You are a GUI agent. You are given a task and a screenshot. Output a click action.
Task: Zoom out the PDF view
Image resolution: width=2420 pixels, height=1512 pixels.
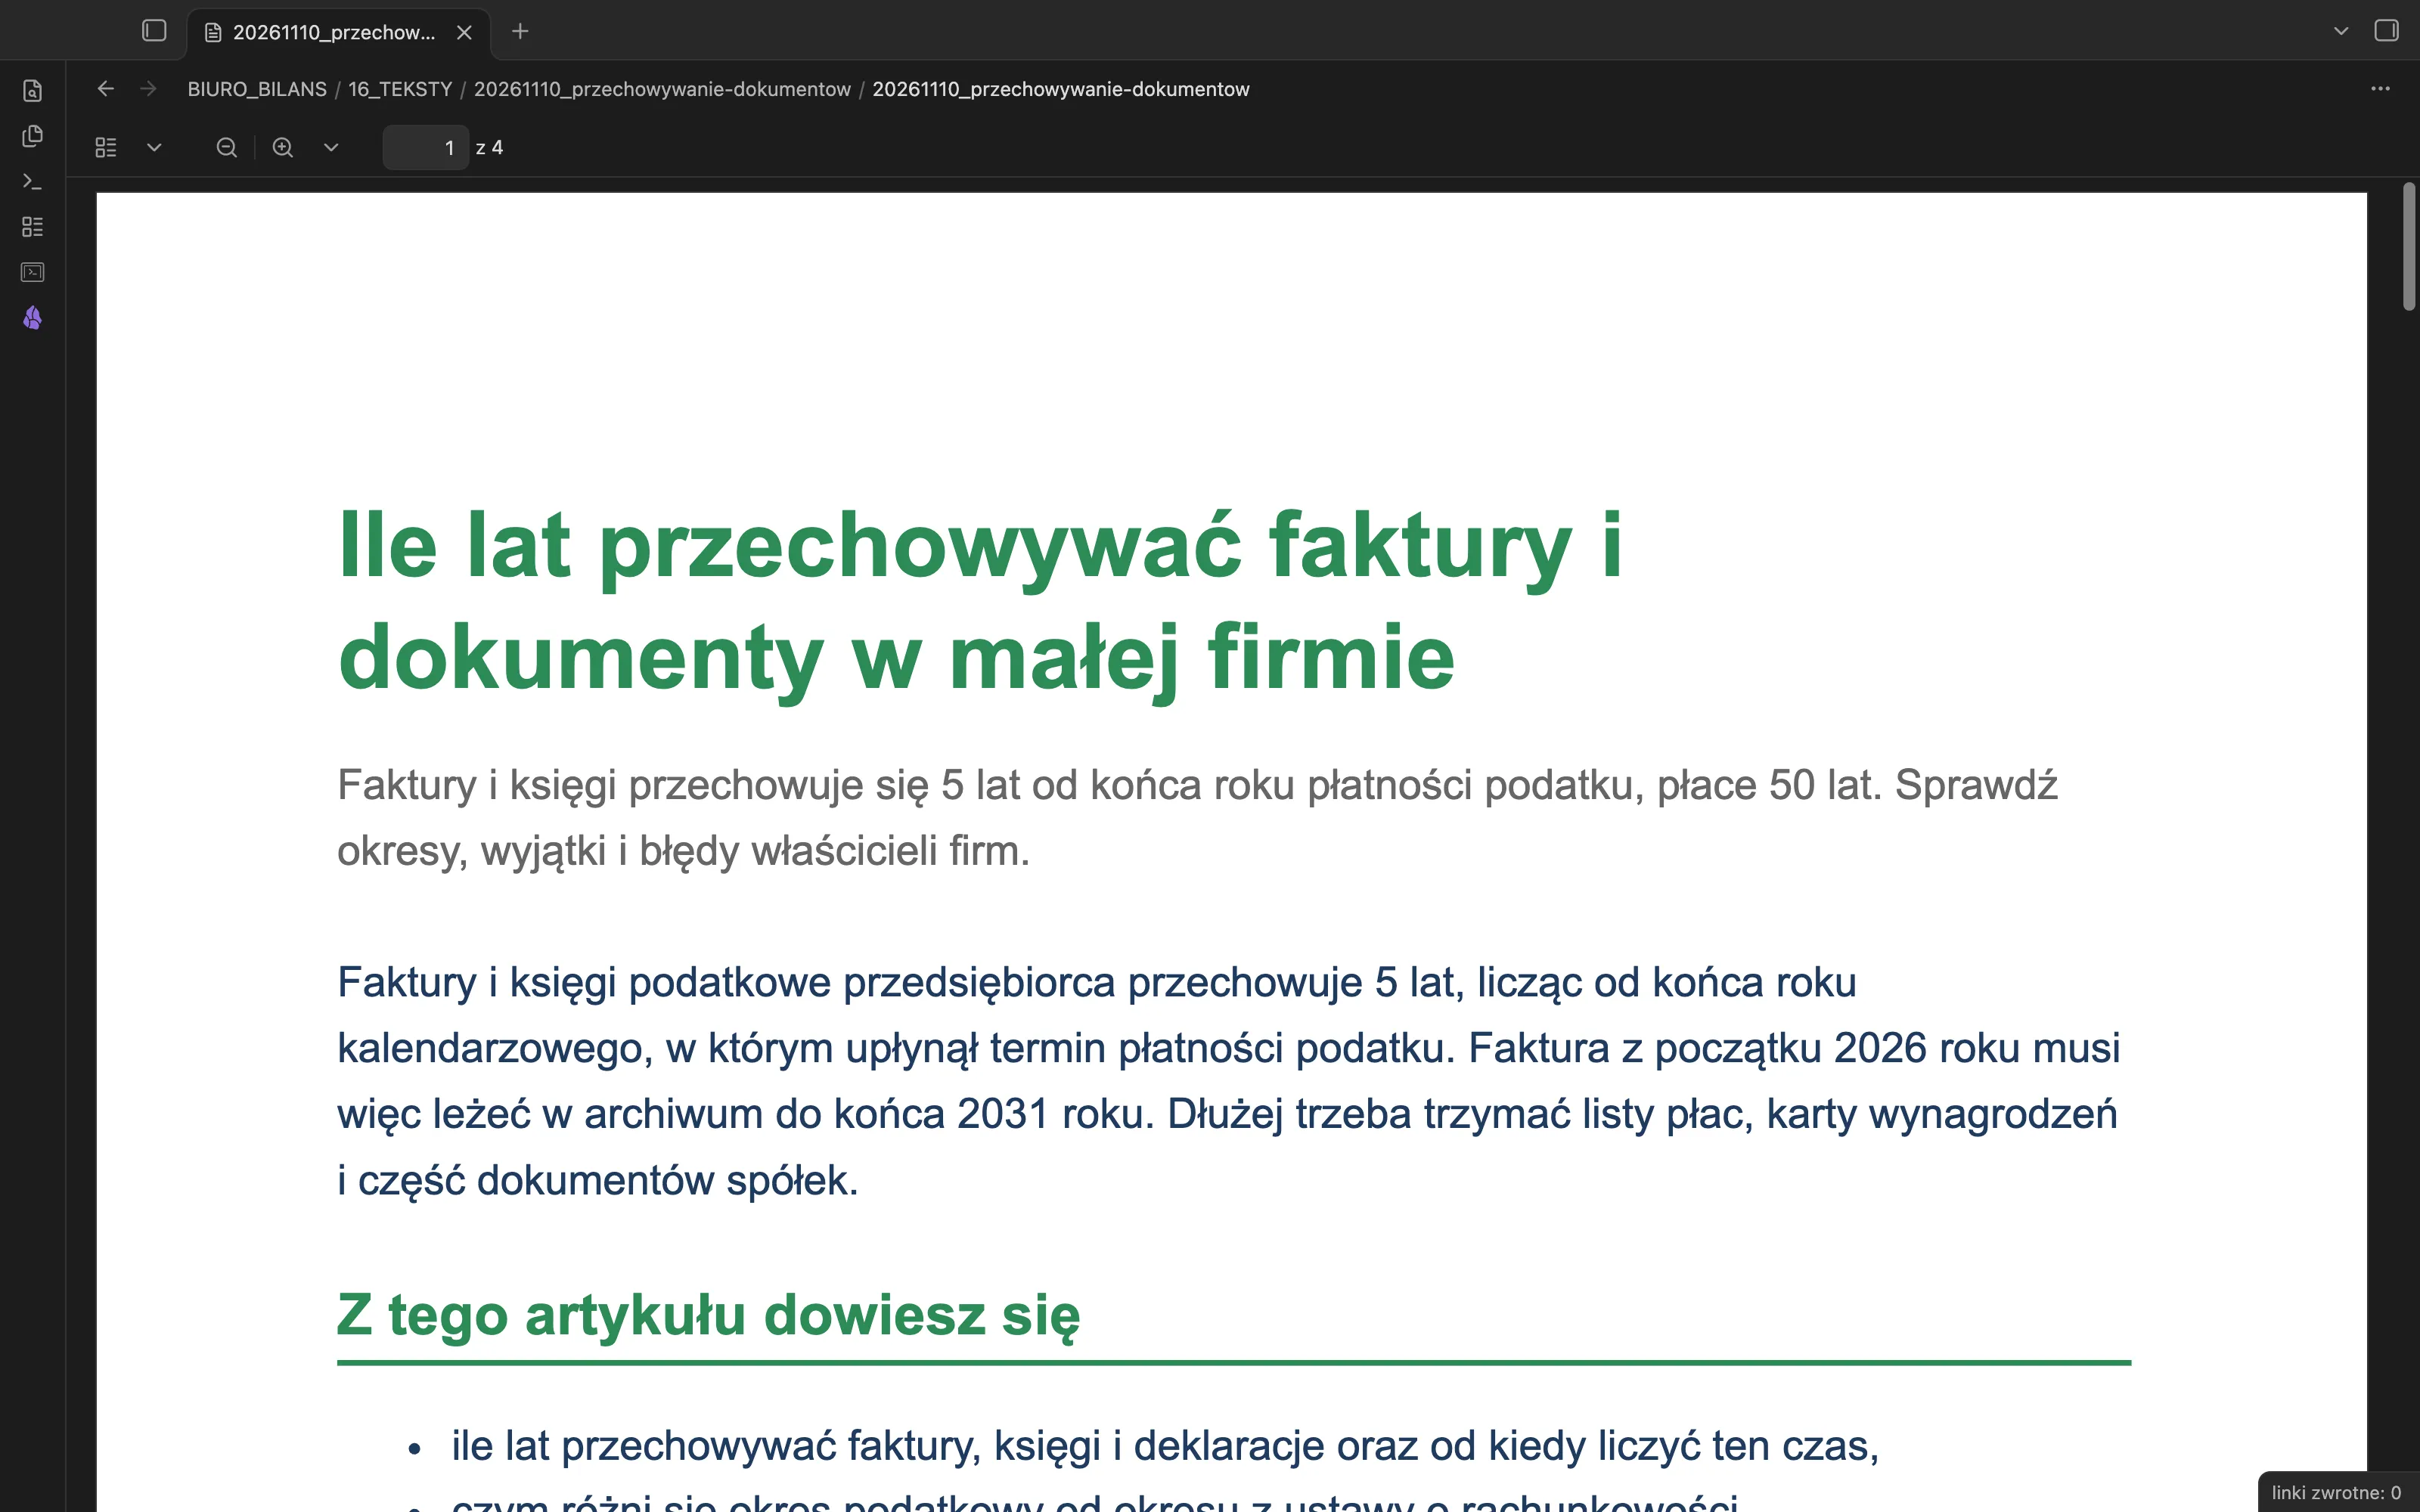click(227, 148)
